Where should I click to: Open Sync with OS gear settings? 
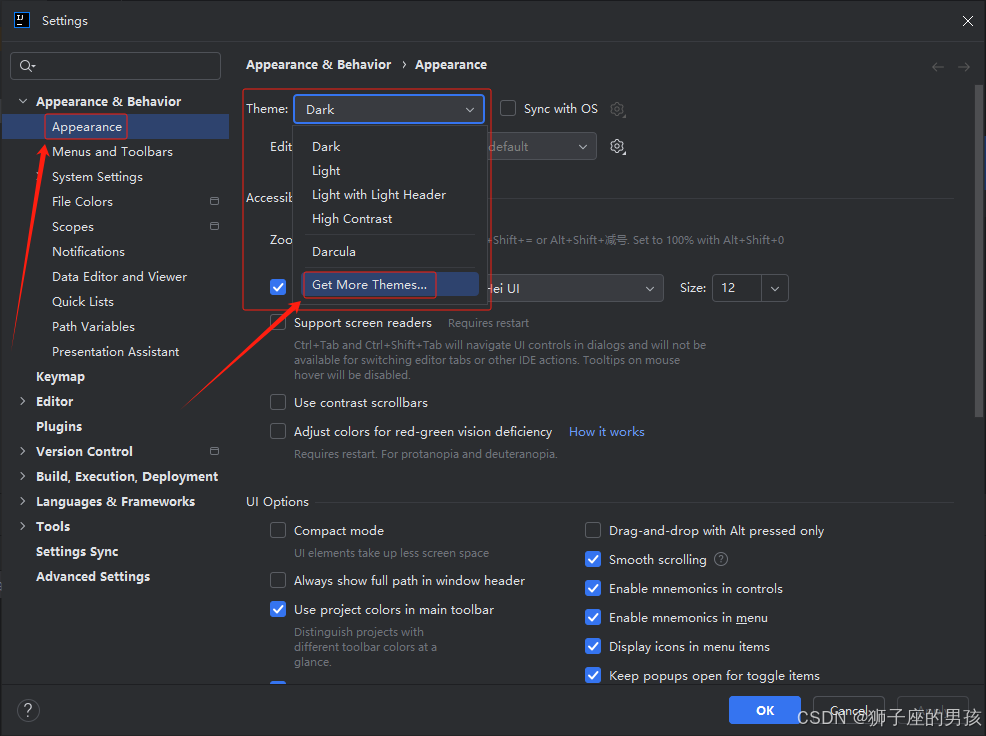(618, 109)
